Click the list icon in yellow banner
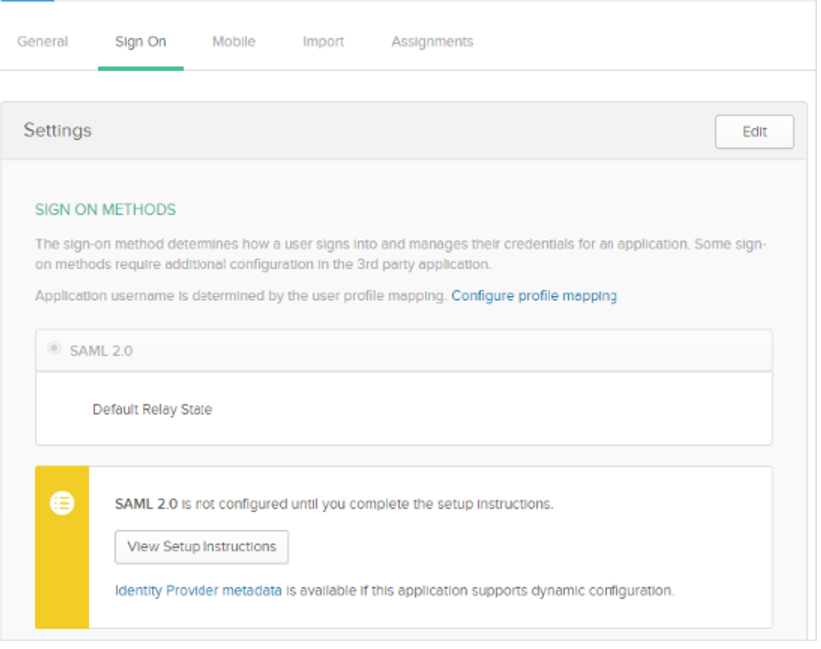This screenshot has width=821, height=649. [62, 503]
